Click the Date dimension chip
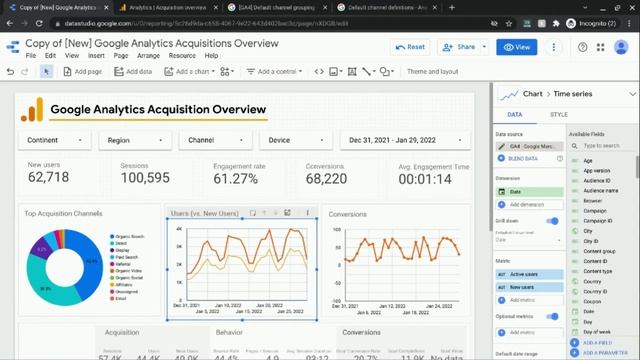 click(x=529, y=191)
